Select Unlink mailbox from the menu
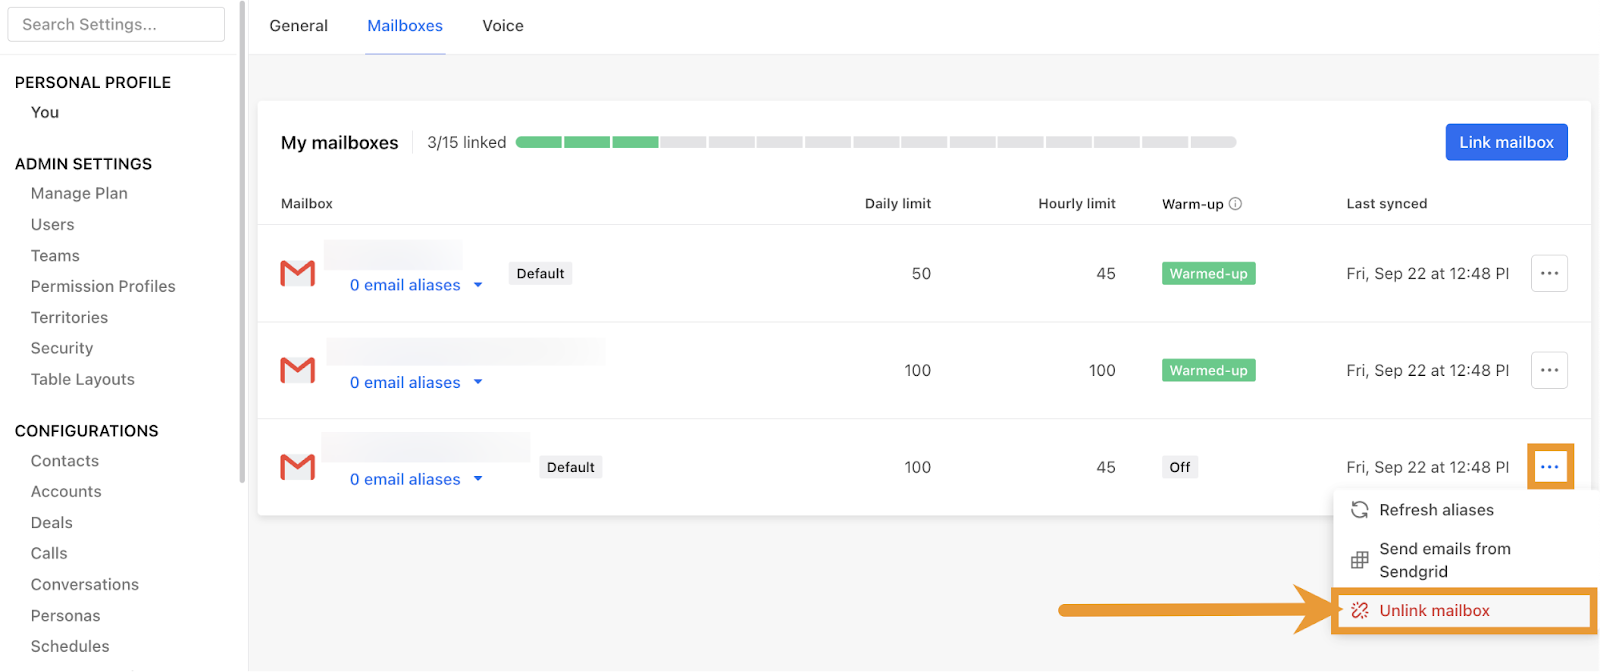 point(1434,611)
